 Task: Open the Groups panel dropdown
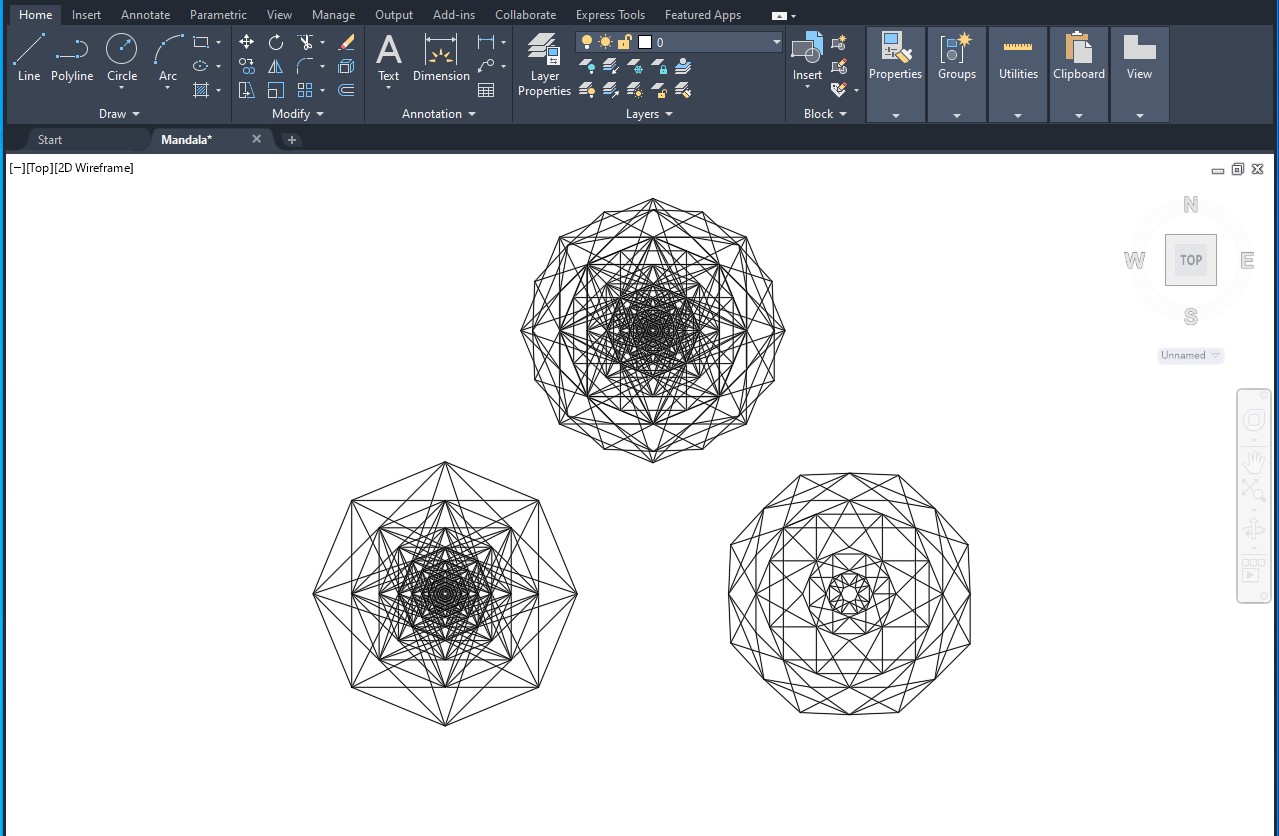coord(957,115)
